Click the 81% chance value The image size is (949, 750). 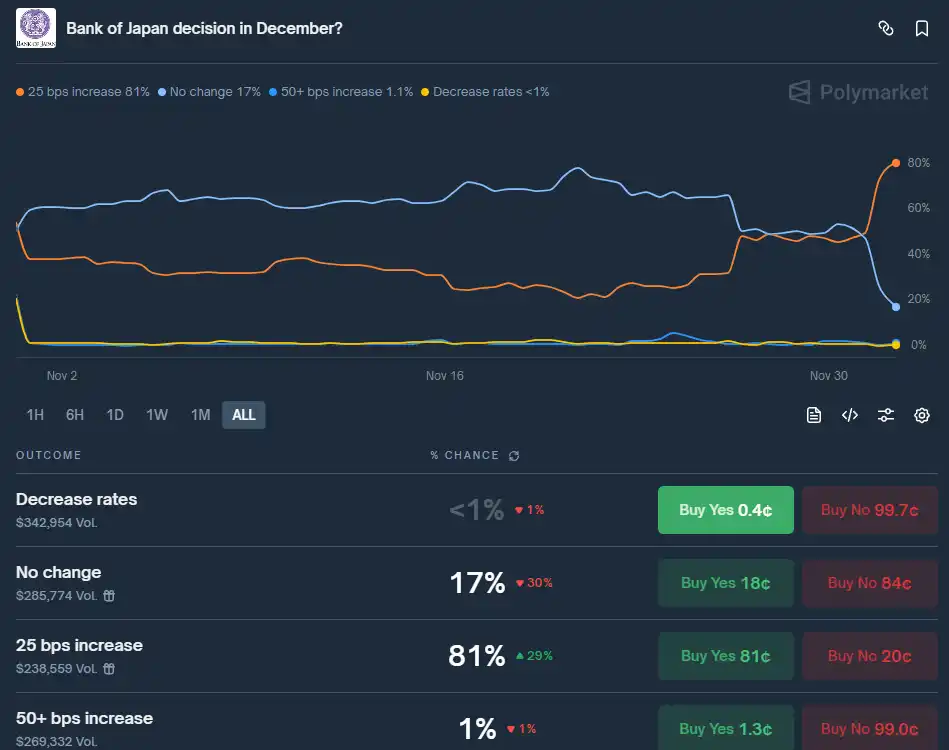tap(477, 656)
